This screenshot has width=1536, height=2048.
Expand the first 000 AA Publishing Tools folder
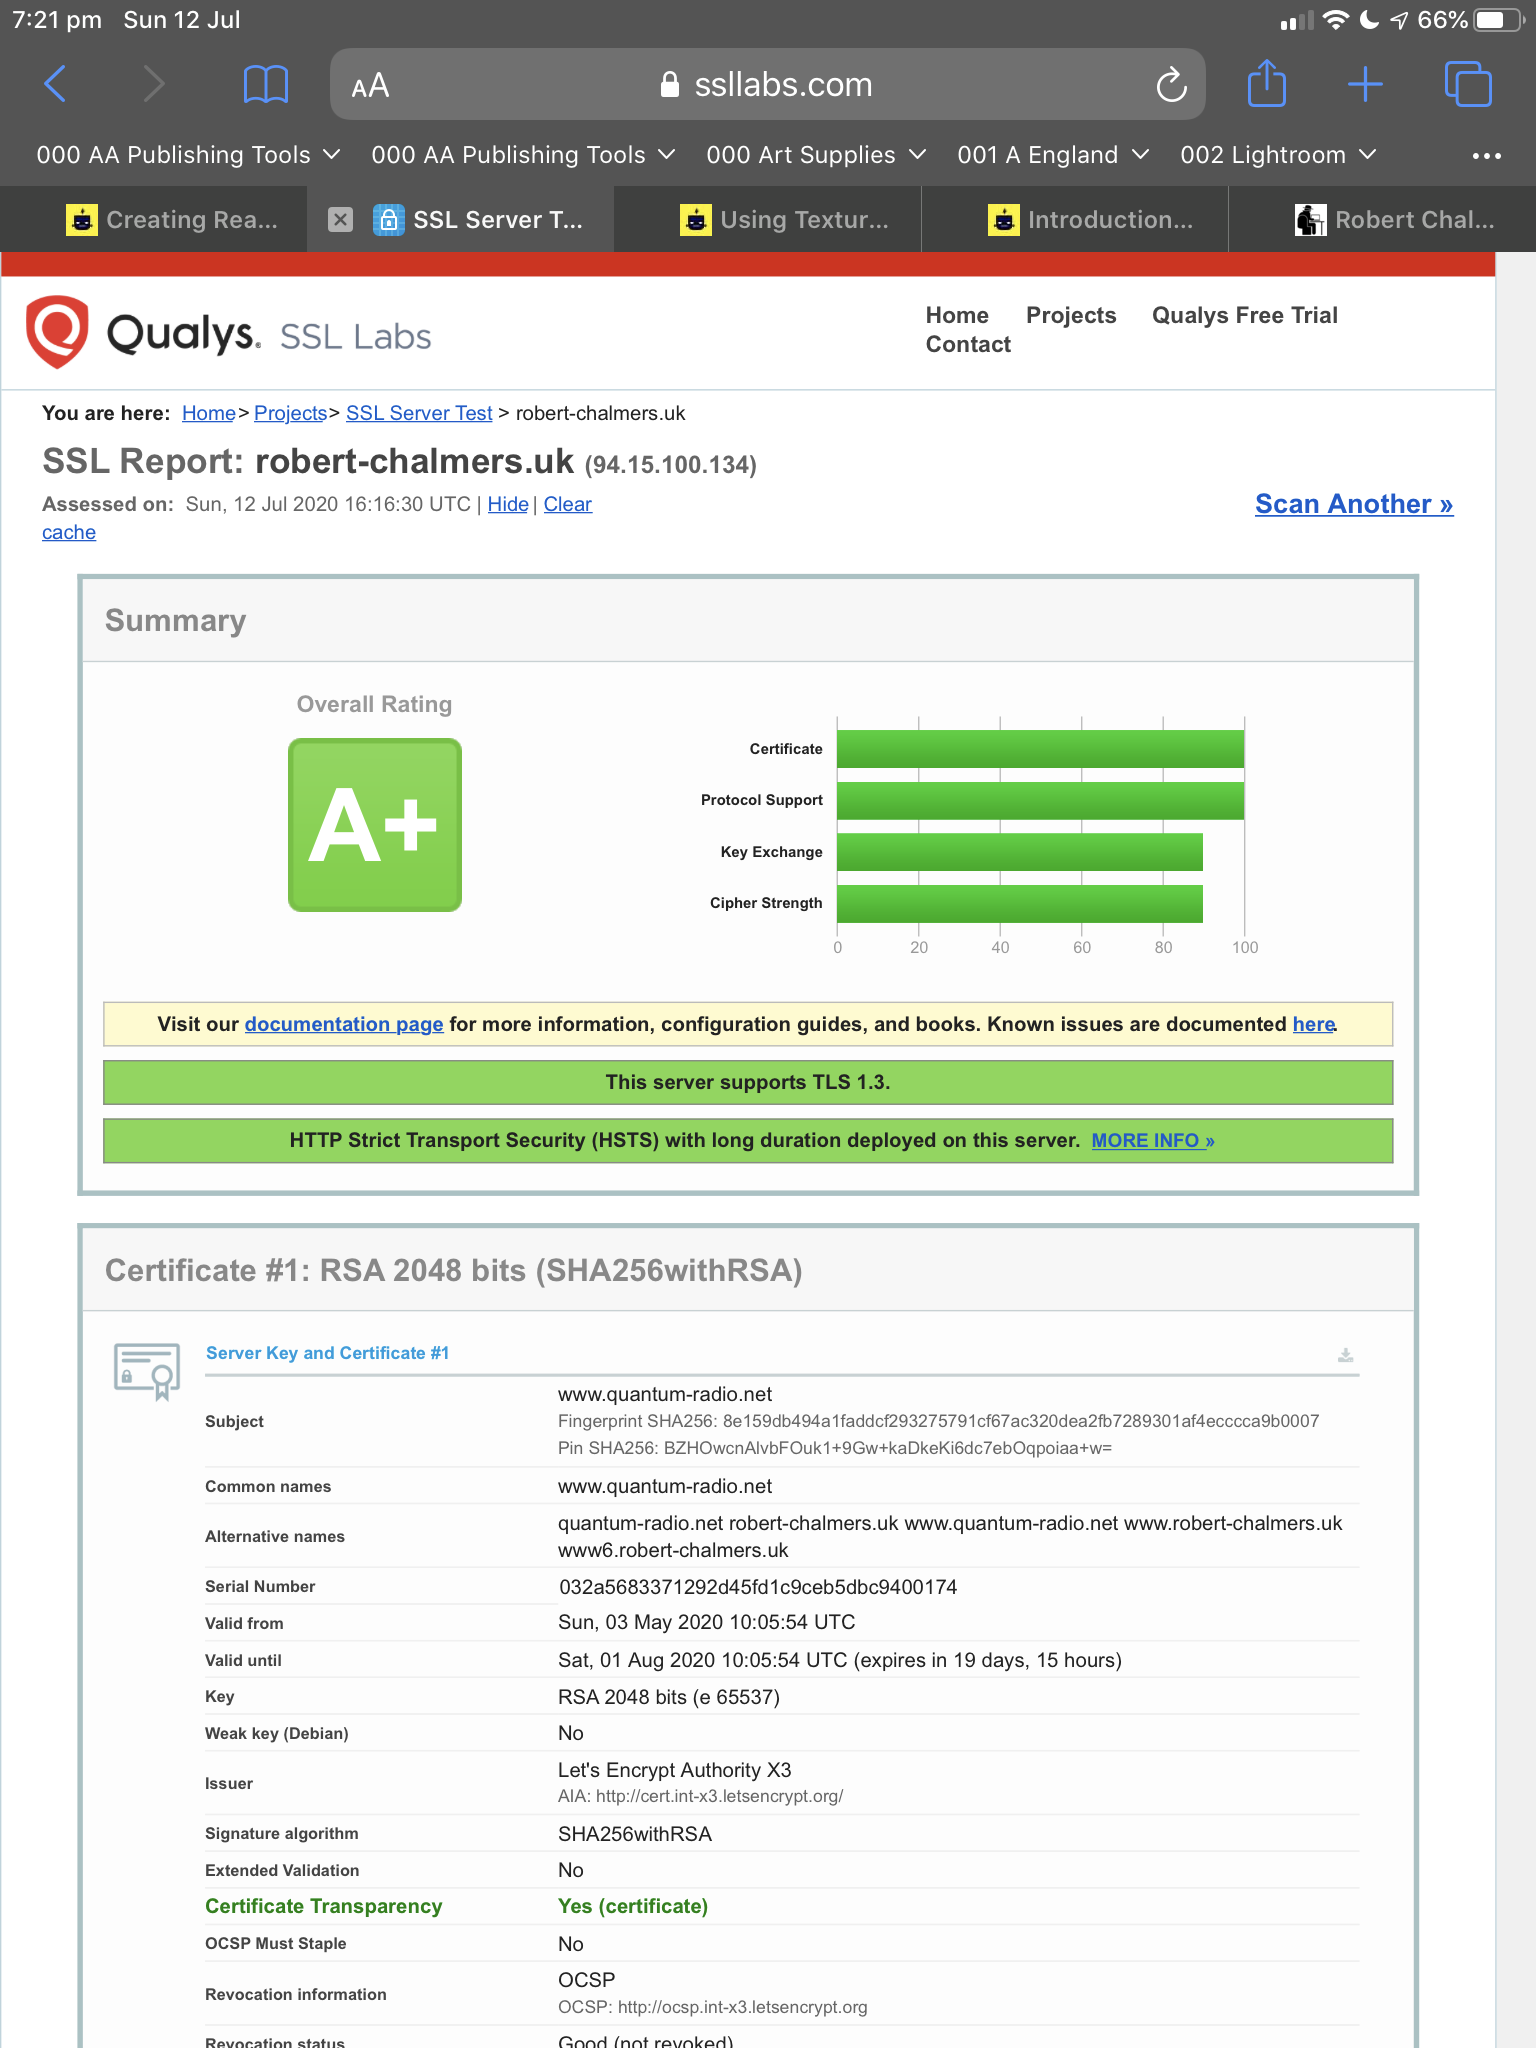click(x=189, y=155)
